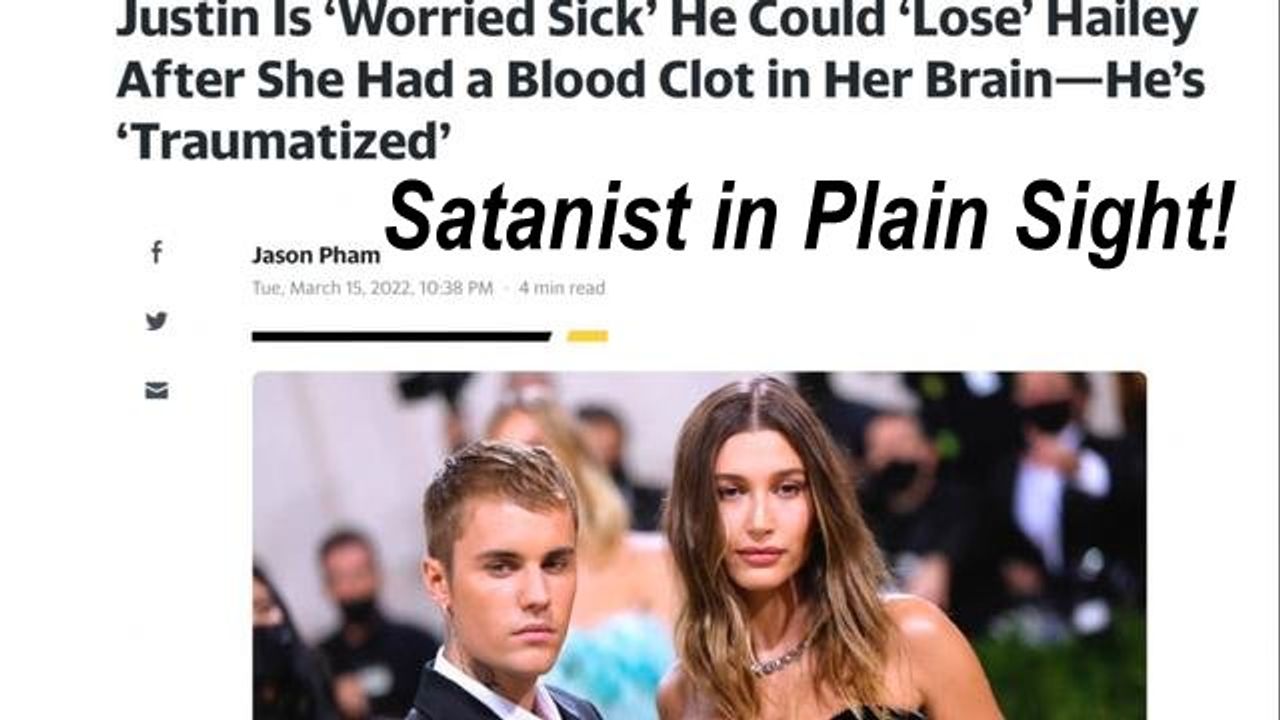Open the red carpet article photo
1280x720 pixels.
click(x=699, y=546)
